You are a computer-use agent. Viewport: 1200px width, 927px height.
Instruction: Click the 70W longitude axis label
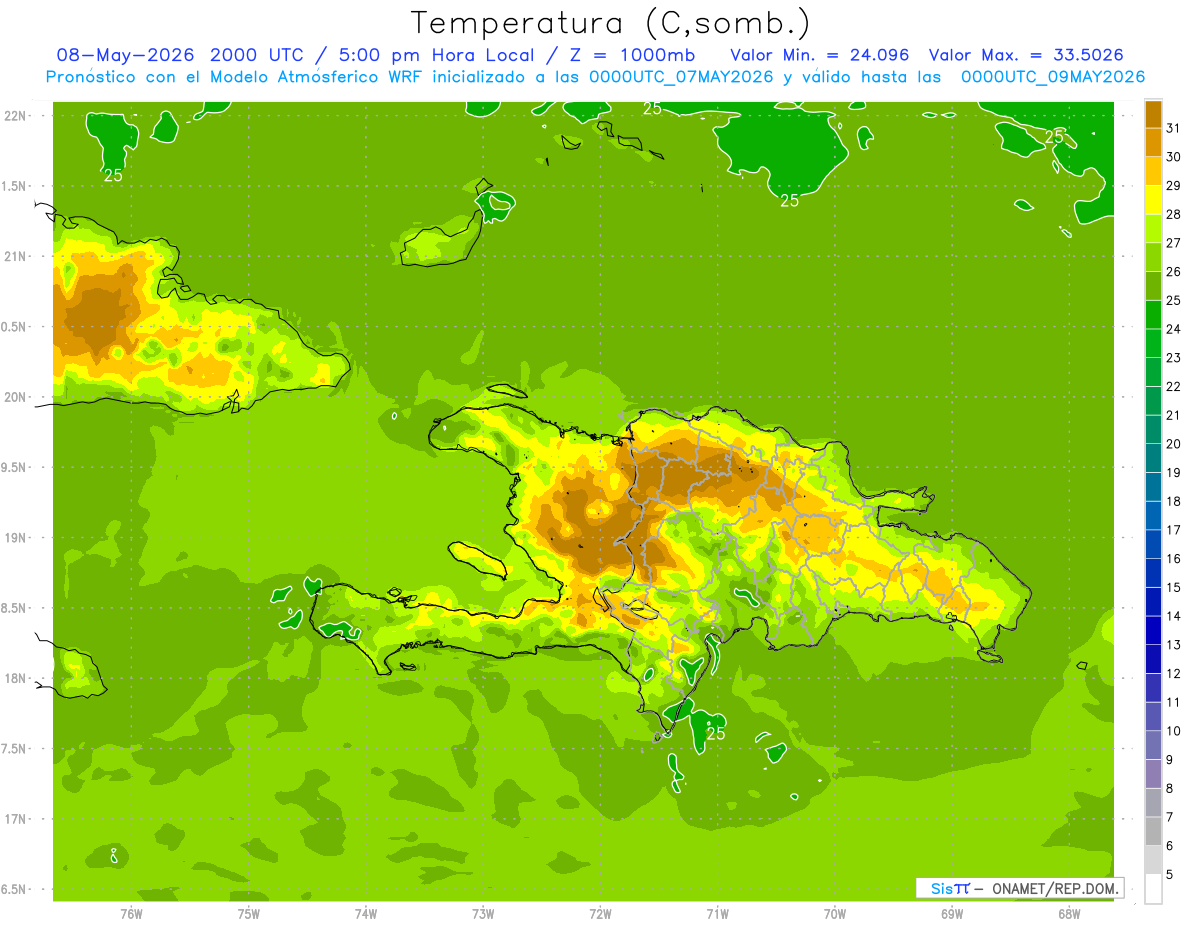pos(835,914)
